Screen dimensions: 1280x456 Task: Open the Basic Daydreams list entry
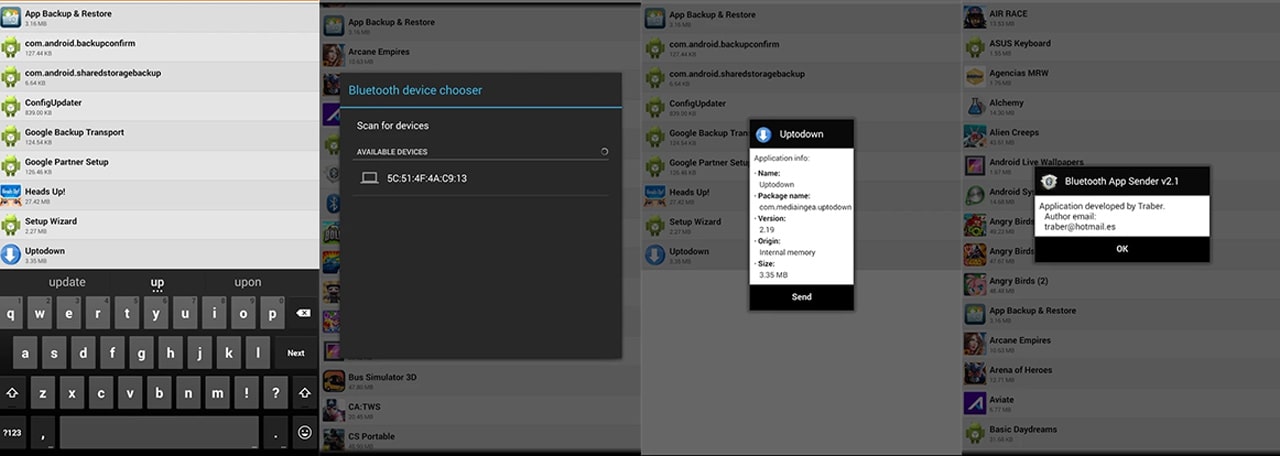(x=1121, y=433)
